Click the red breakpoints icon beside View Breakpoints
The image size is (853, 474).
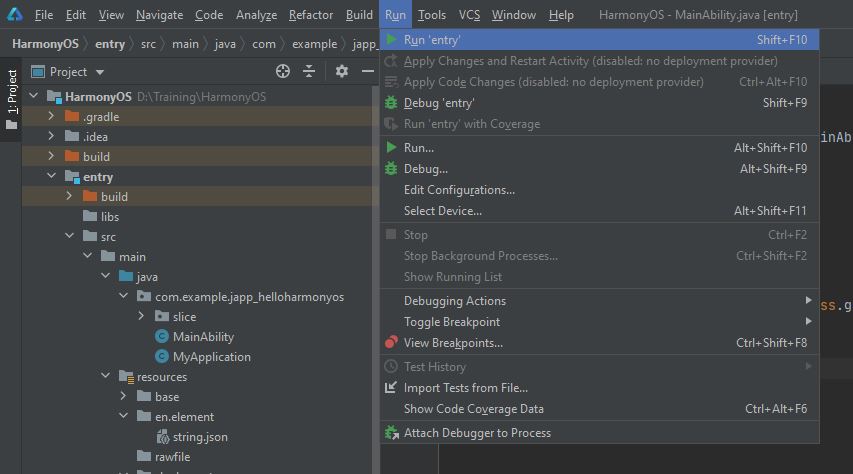tap(391, 342)
